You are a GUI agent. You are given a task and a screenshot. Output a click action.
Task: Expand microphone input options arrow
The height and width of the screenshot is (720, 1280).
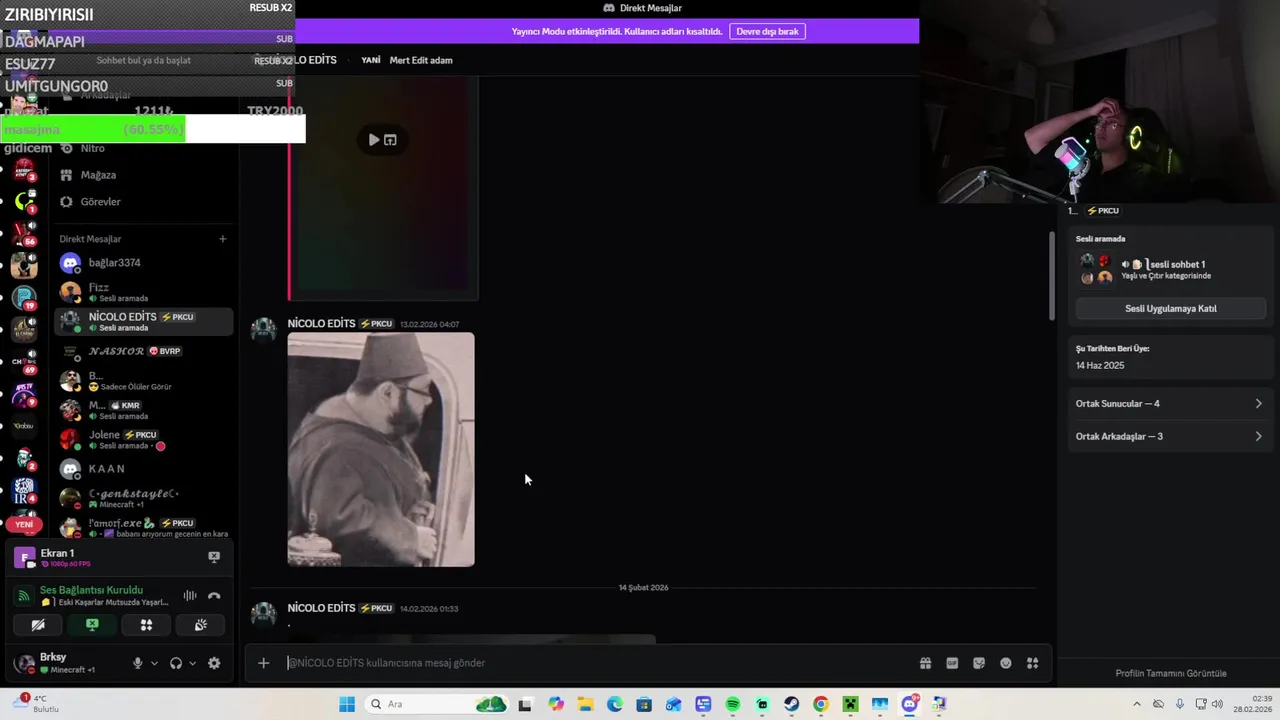tap(154, 663)
